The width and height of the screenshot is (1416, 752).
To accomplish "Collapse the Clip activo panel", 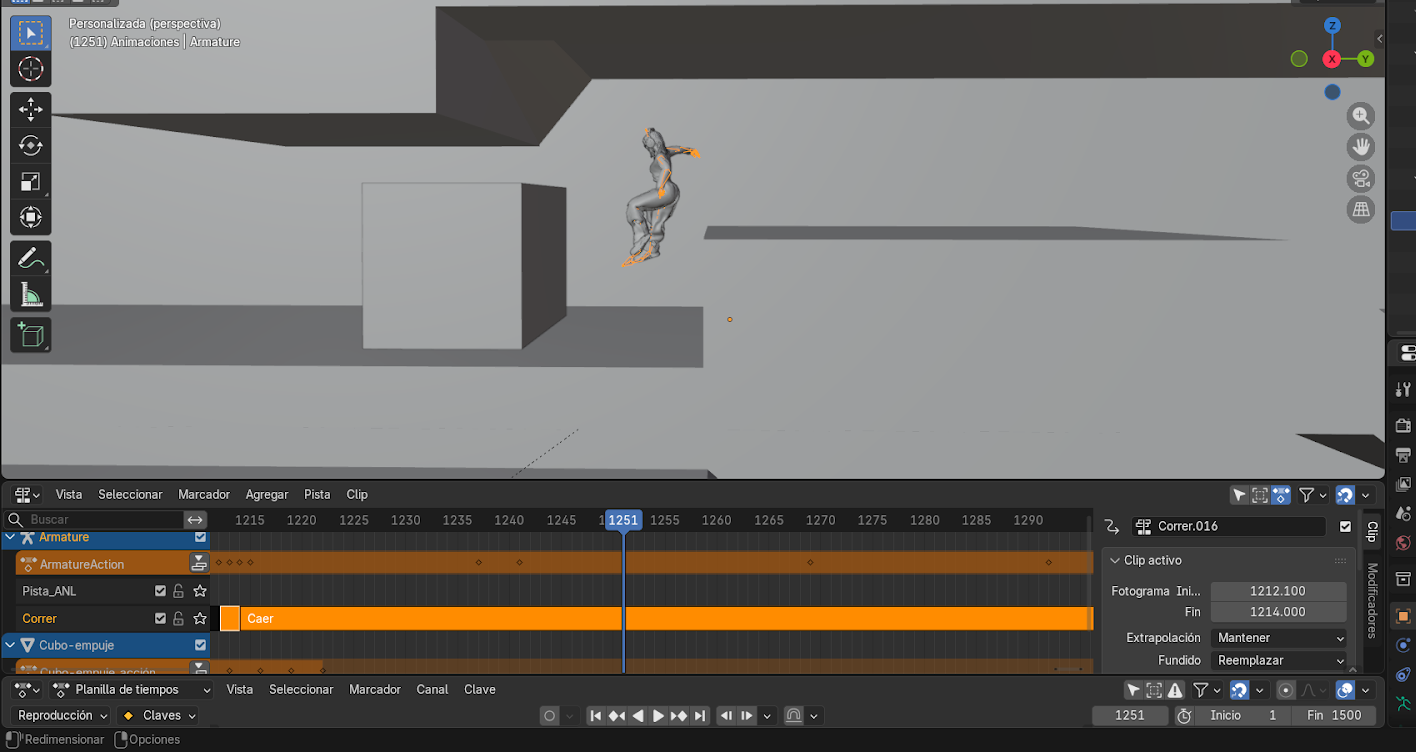I will click(x=1115, y=561).
